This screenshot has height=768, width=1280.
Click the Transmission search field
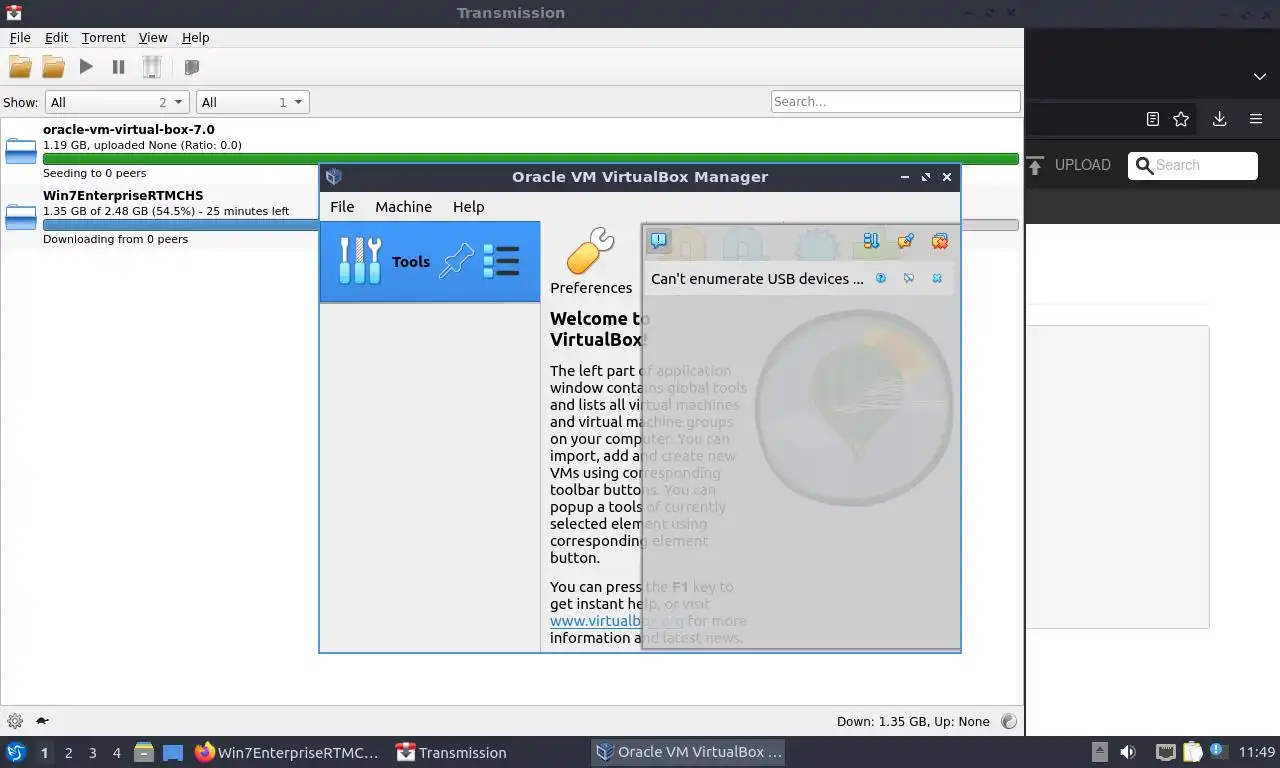(895, 101)
